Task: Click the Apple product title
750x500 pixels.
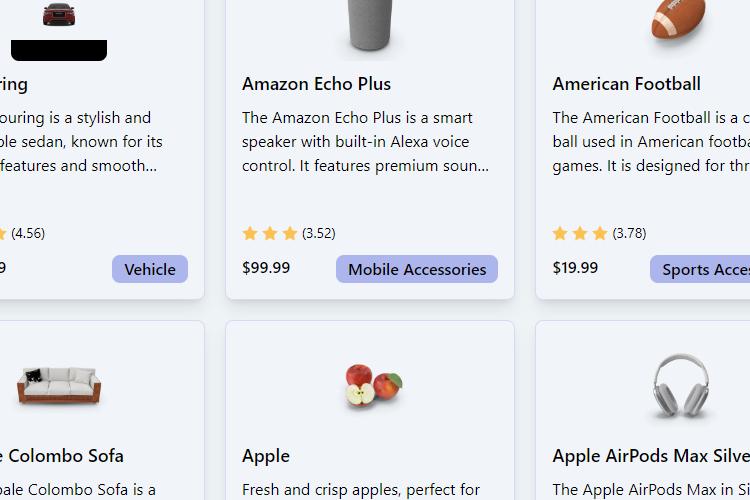Action: pos(265,456)
